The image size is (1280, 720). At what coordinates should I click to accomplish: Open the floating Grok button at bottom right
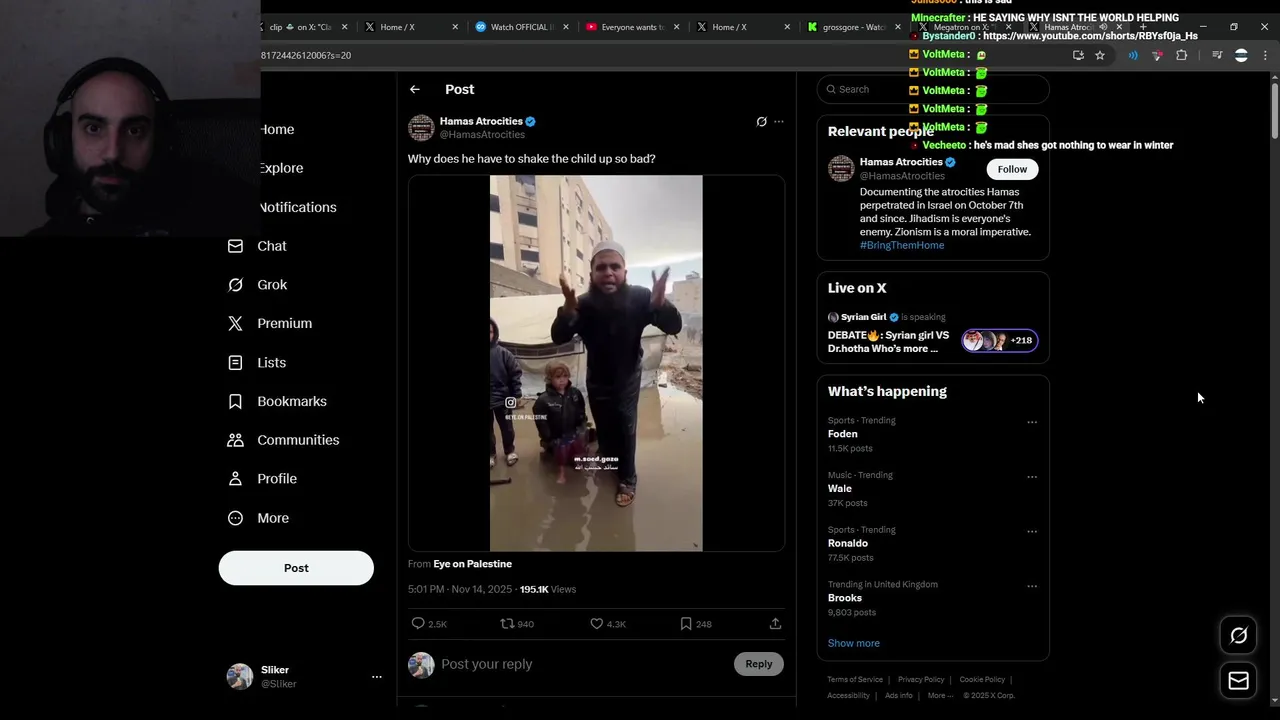tap(1238, 635)
